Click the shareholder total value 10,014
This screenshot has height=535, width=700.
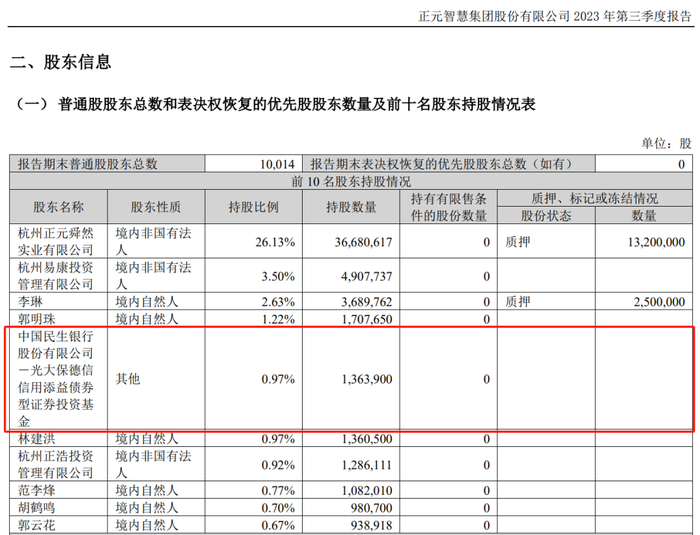277,164
